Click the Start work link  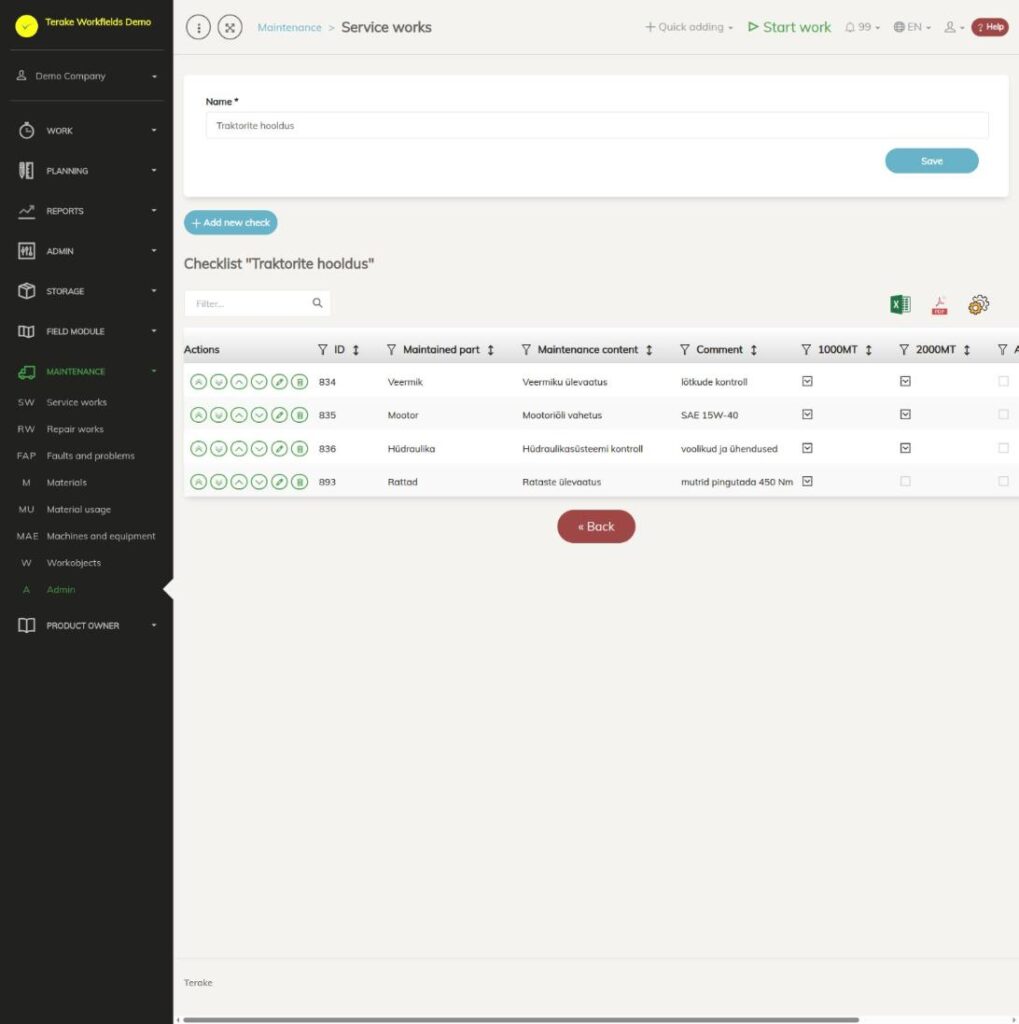(789, 27)
